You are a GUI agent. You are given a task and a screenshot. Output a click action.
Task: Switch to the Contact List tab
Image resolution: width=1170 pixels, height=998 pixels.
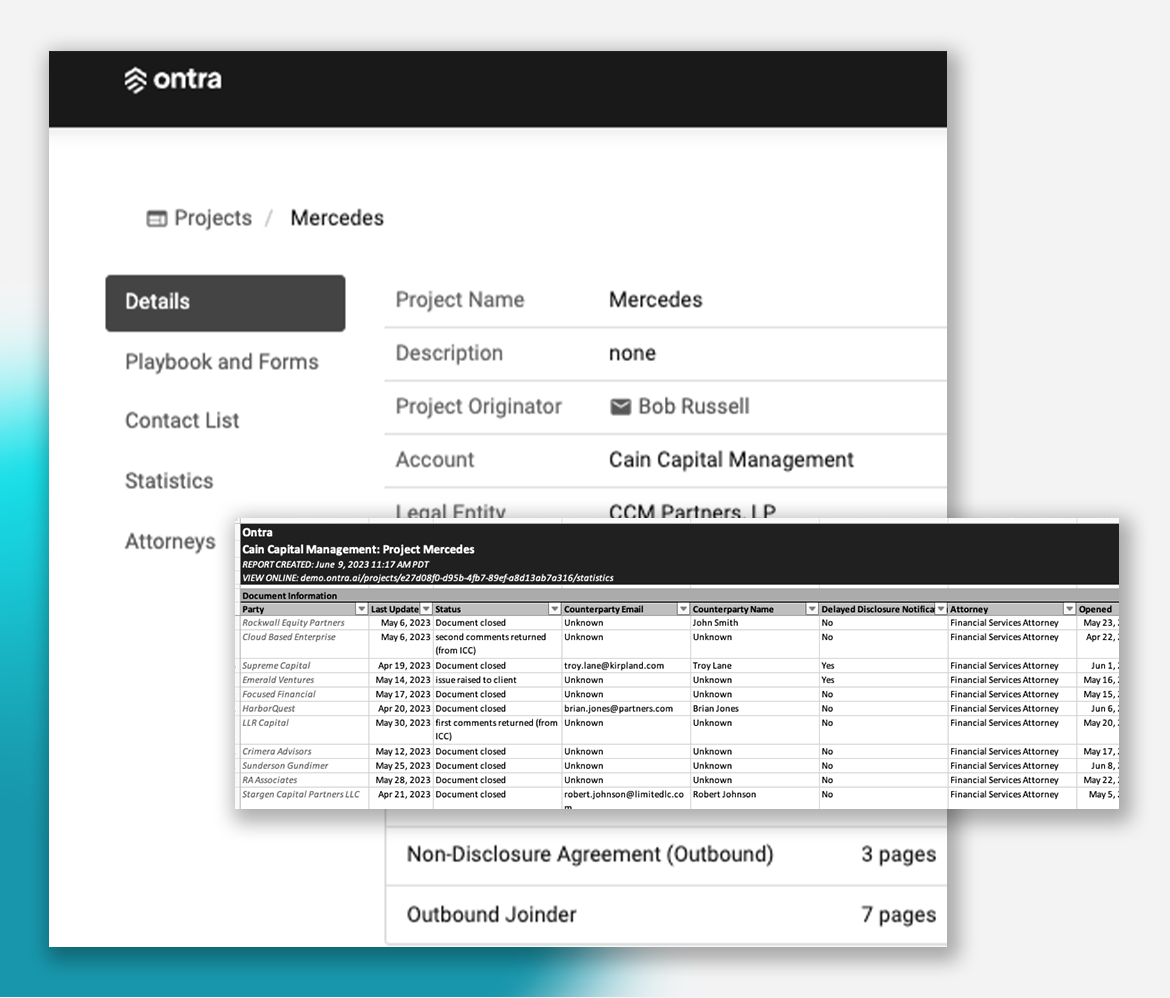click(x=182, y=421)
